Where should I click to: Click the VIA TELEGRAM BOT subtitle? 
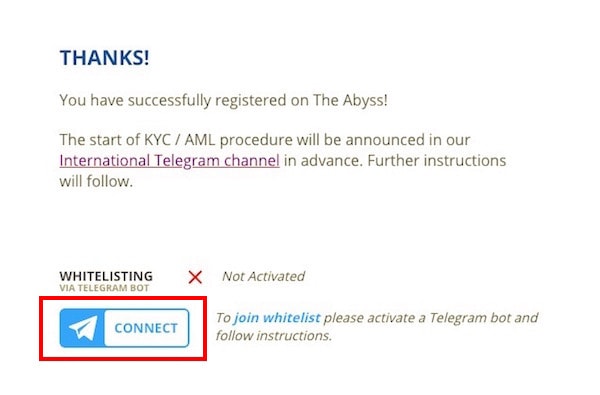pyautogui.click(x=104, y=288)
